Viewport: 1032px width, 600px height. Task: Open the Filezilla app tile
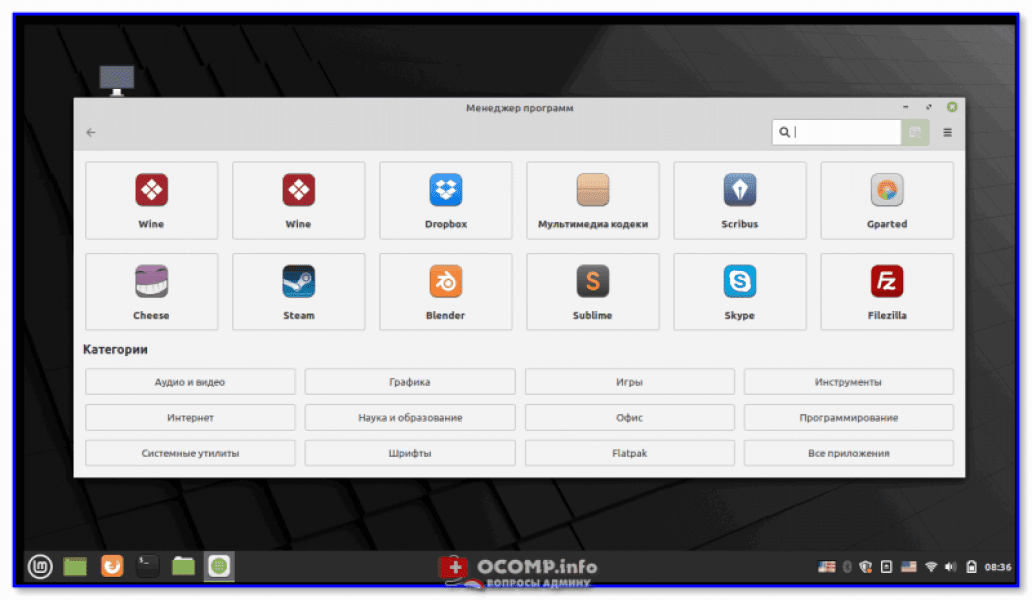point(887,291)
